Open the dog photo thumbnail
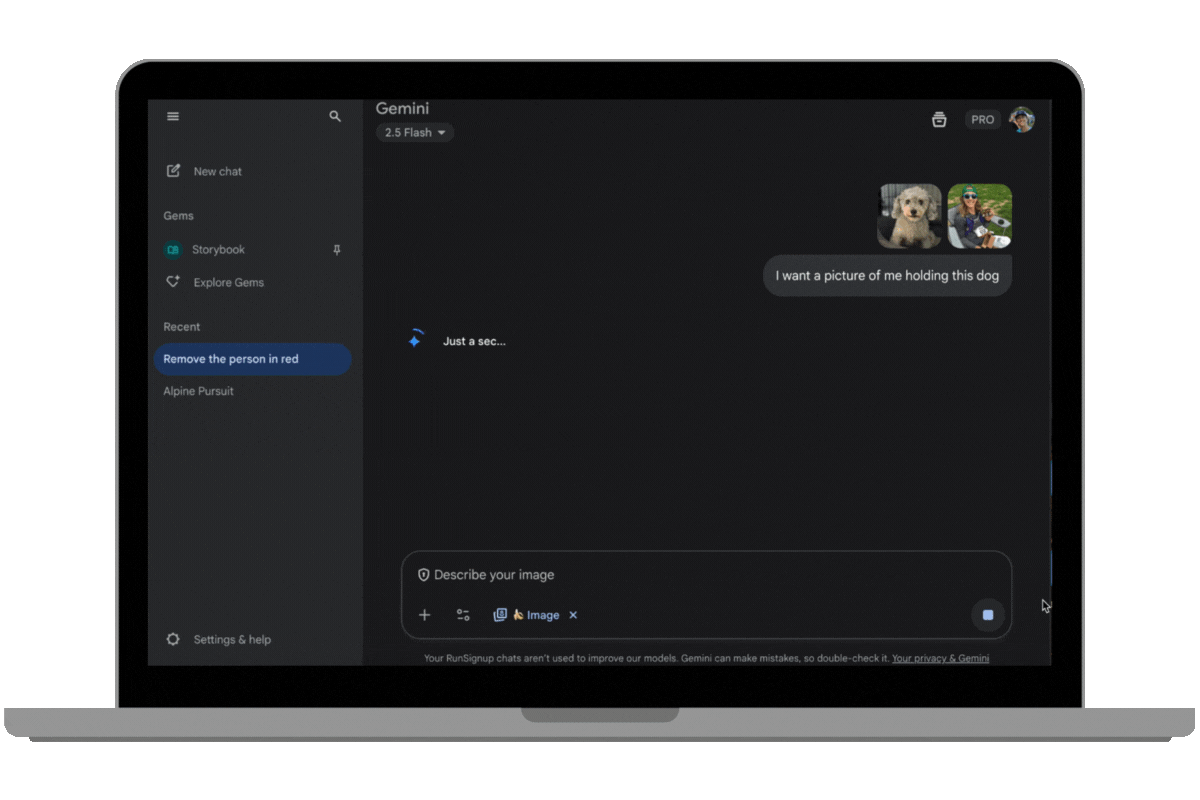 point(910,216)
